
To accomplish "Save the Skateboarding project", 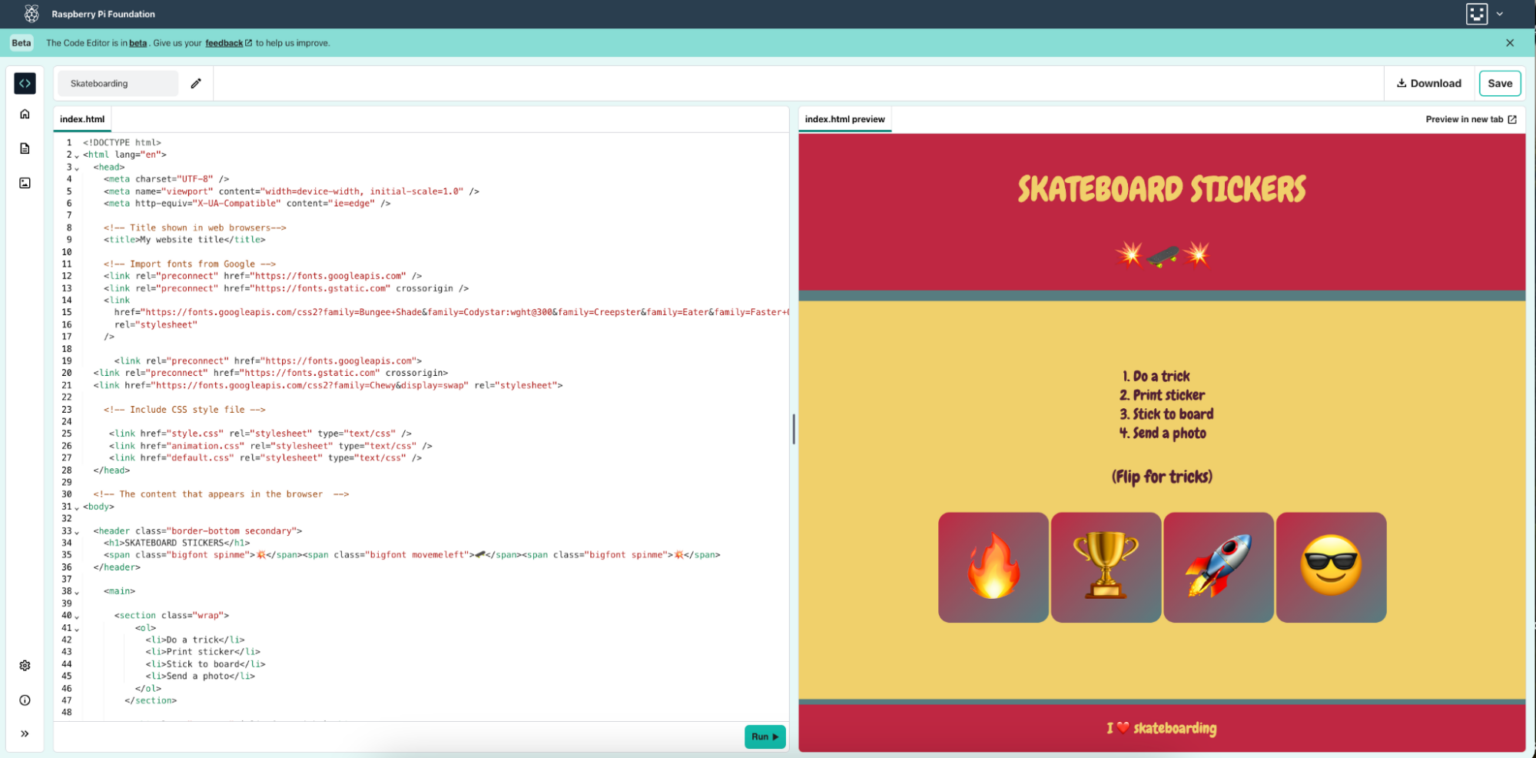I will coord(1499,83).
